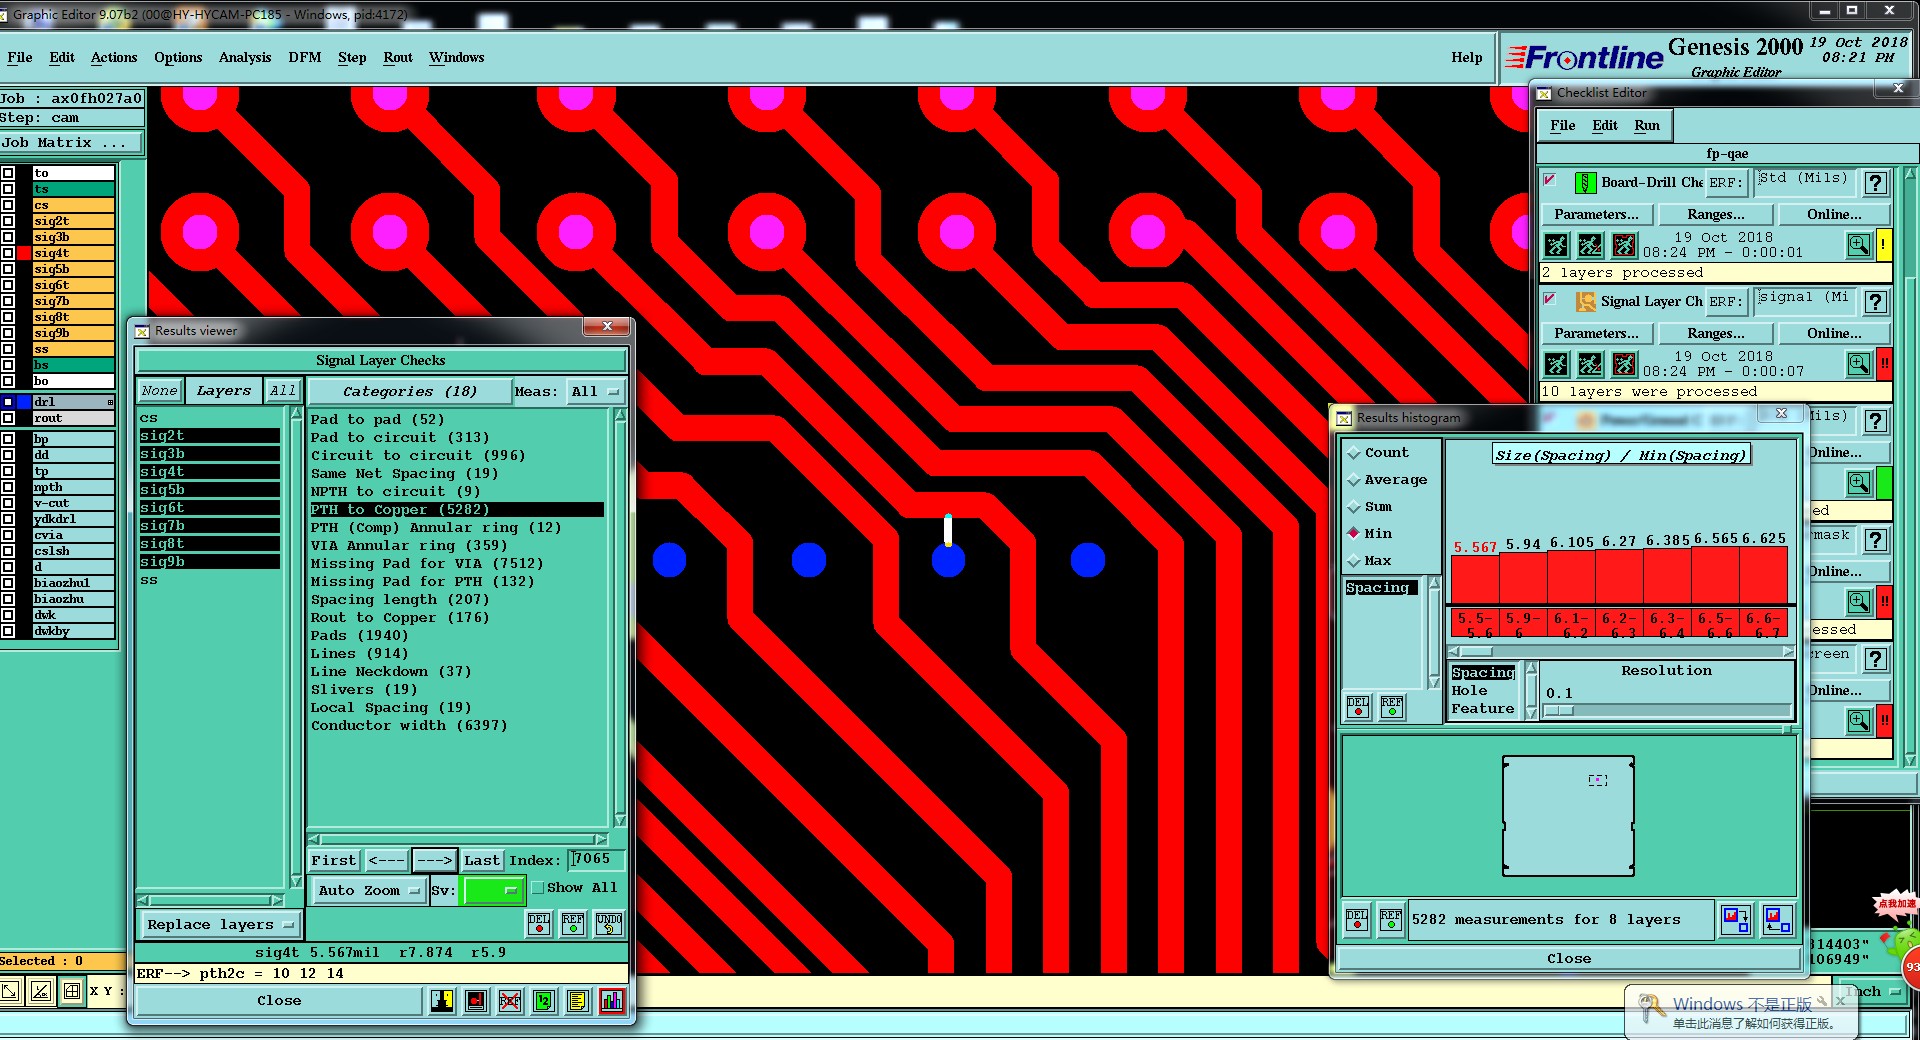Screen dimensions: 1920x1040
Task: Click red-outlined runner icon in Board-Drill Check row
Action: pyautogui.click(x=1624, y=245)
